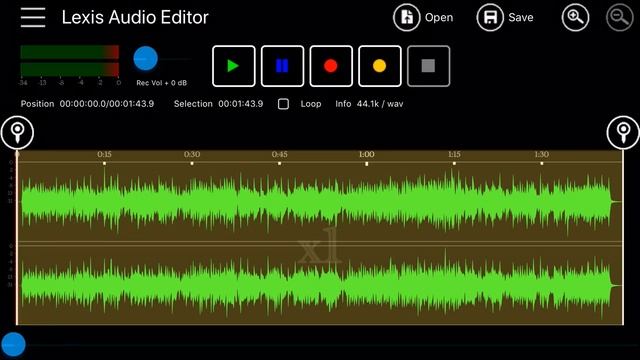Click the Rec Vol + 0 dB label

point(162,83)
